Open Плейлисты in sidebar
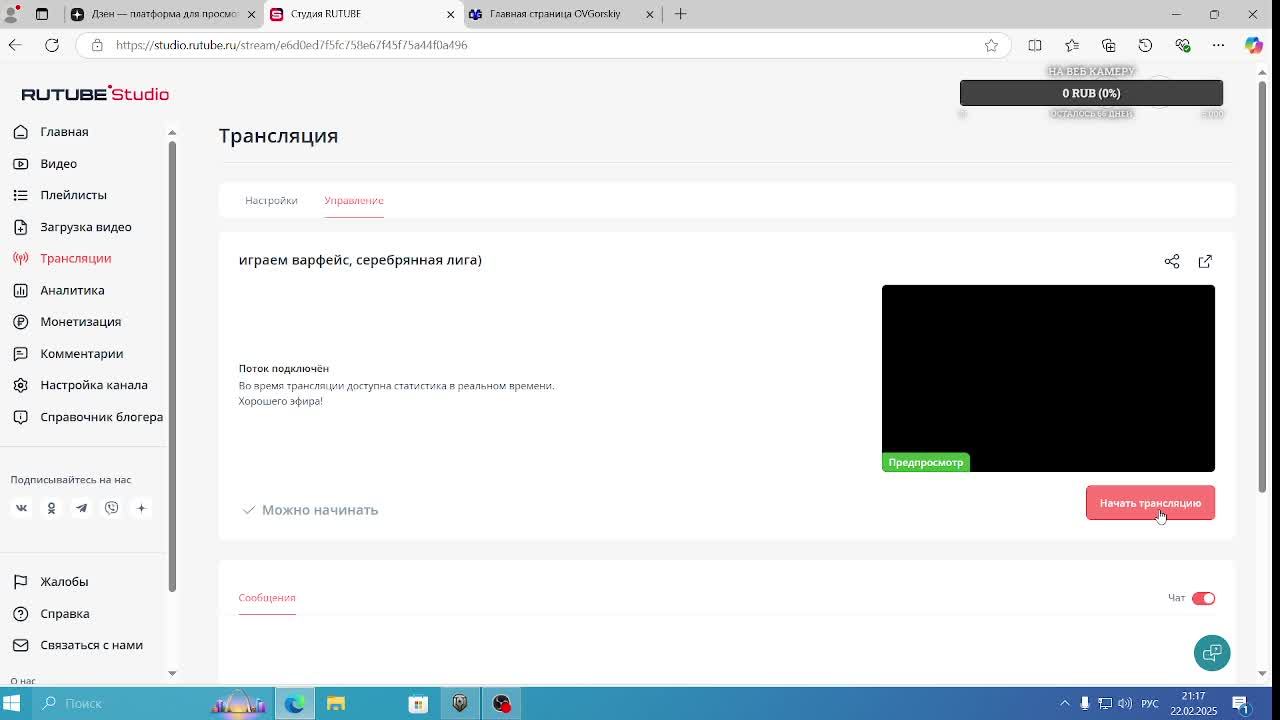The width and height of the screenshot is (1280, 720). [x=73, y=195]
